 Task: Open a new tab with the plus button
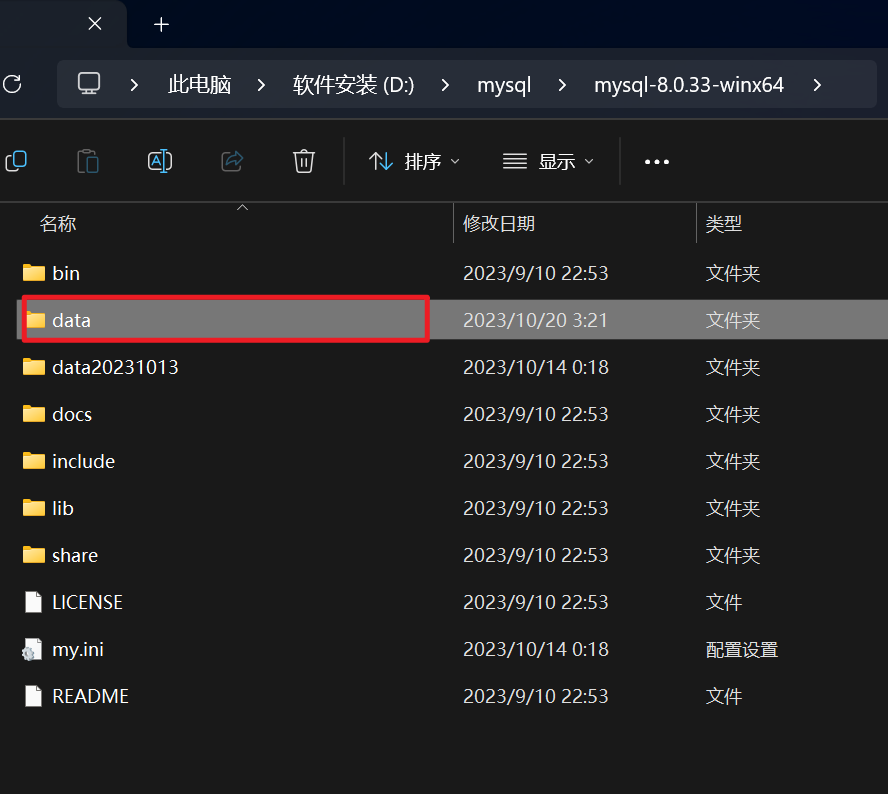(160, 24)
